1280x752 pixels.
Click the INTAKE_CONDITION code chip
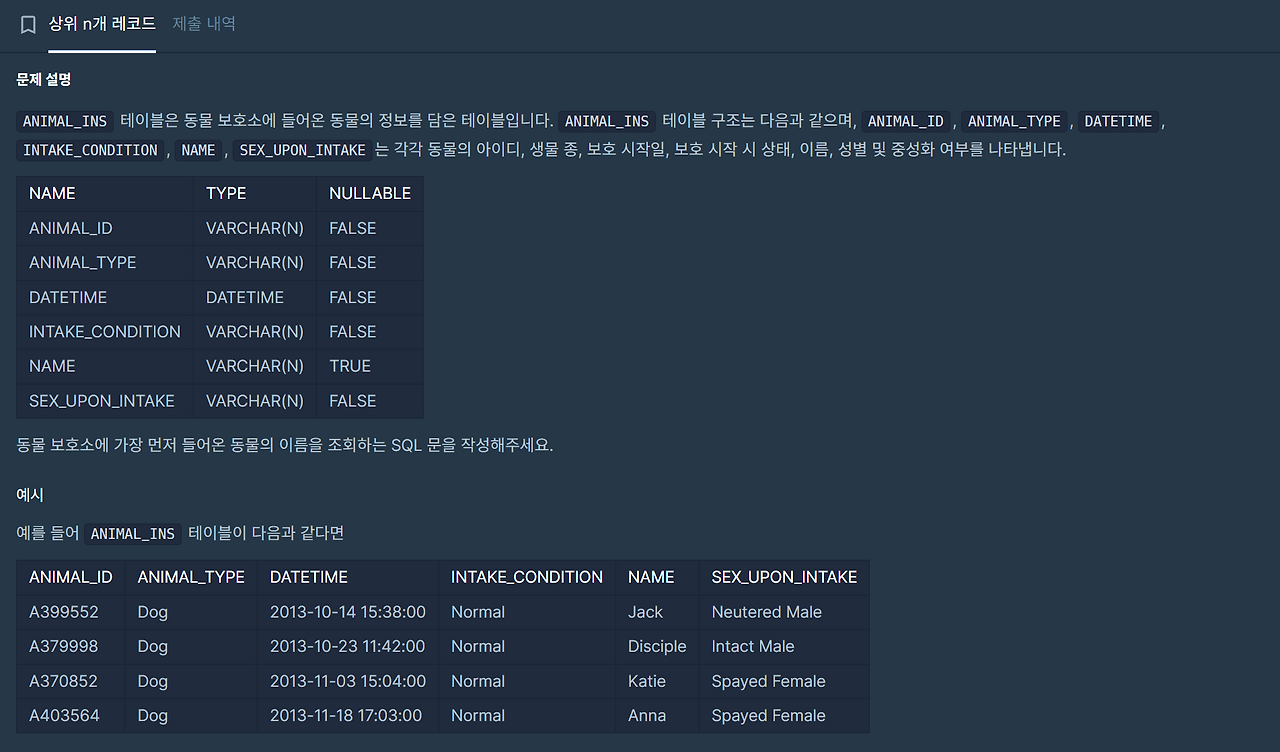90,150
